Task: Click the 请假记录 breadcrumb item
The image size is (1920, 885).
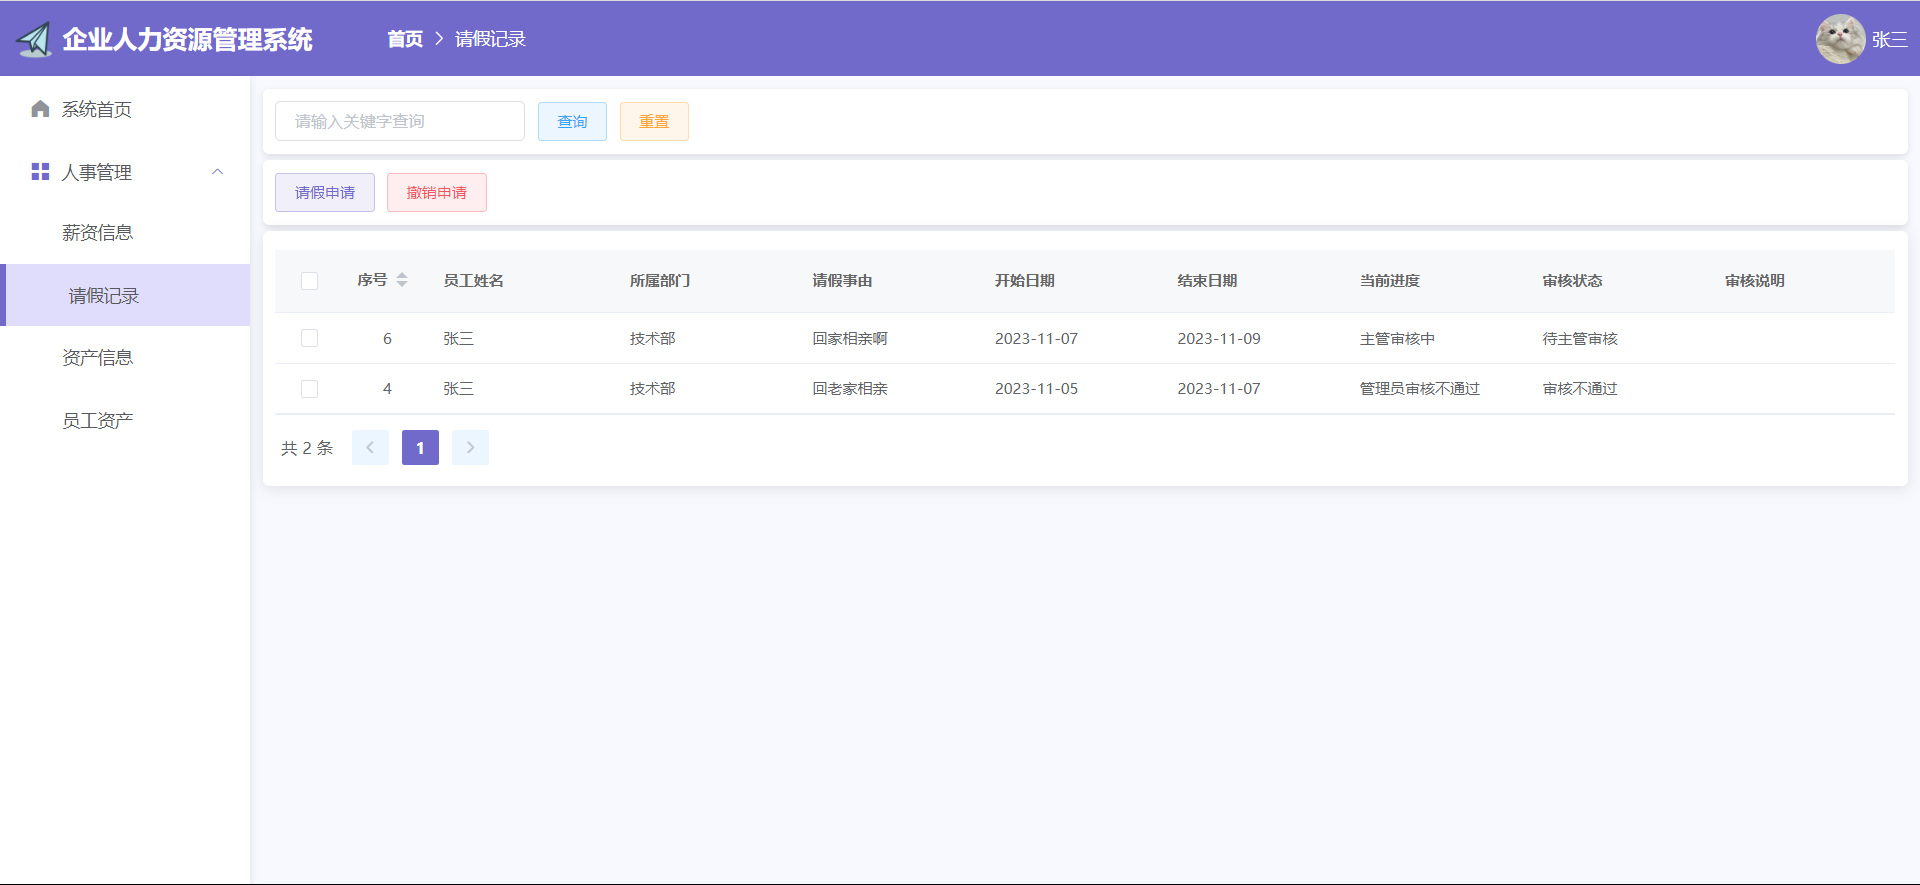Action: tap(490, 39)
